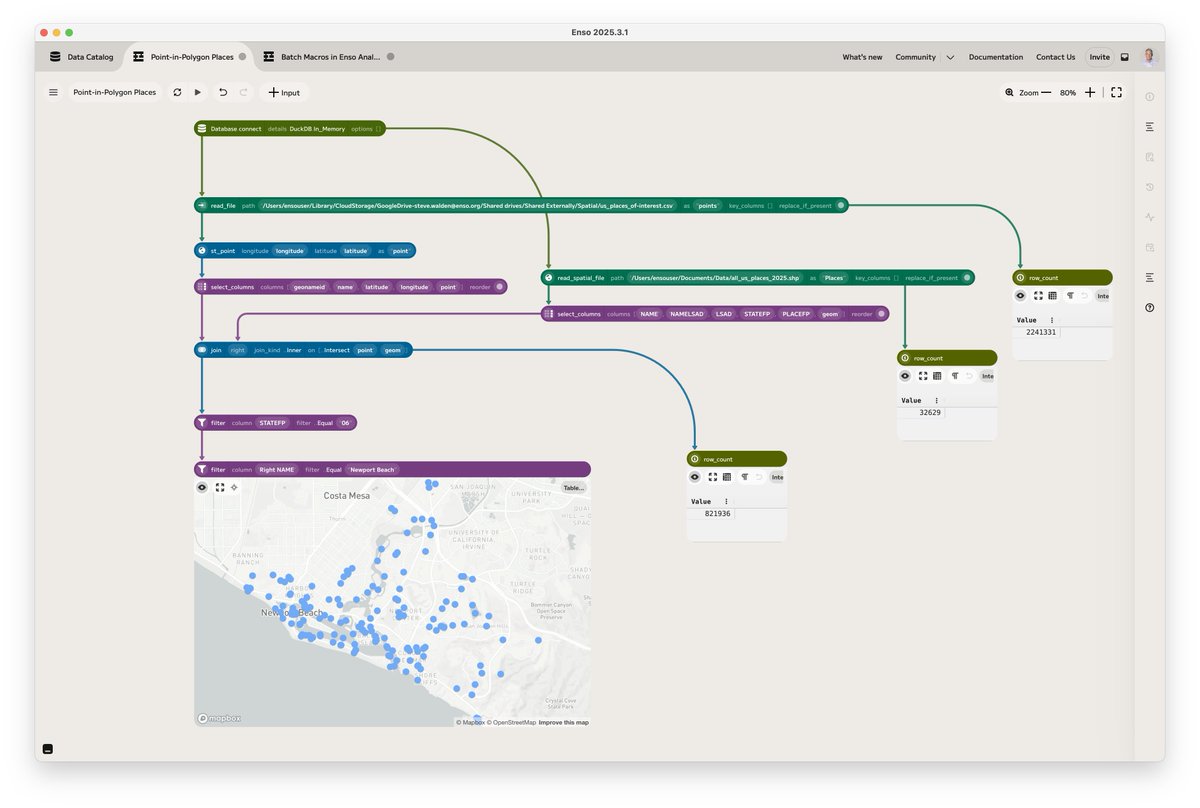This screenshot has width=1200, height=808.
Task: Run the workflow with play button
Action: [198, 92]
